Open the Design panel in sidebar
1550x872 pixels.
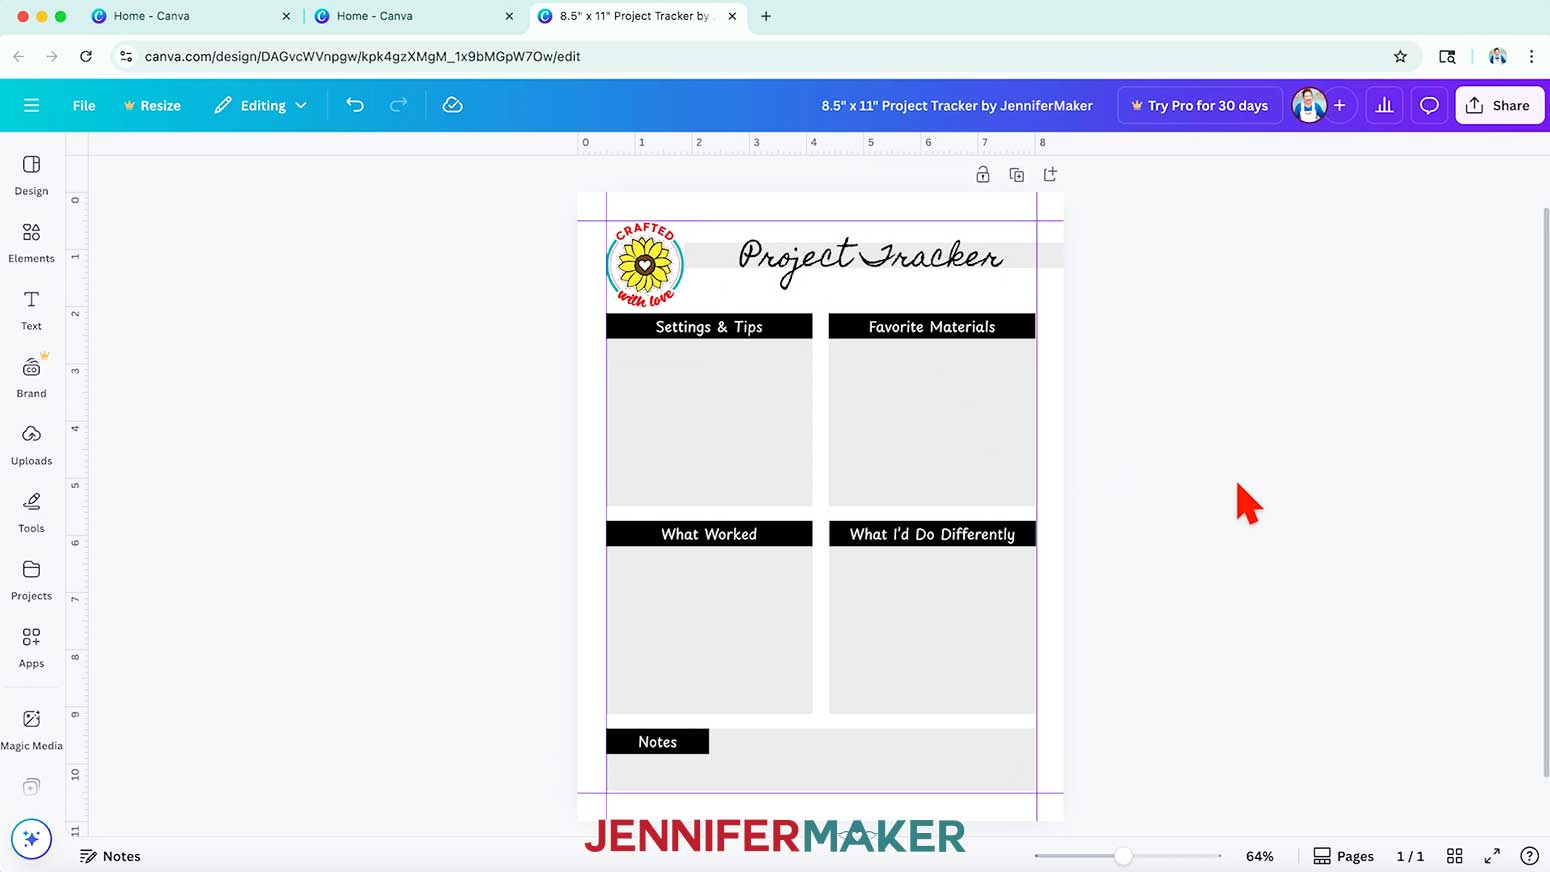tap(31, 175)
